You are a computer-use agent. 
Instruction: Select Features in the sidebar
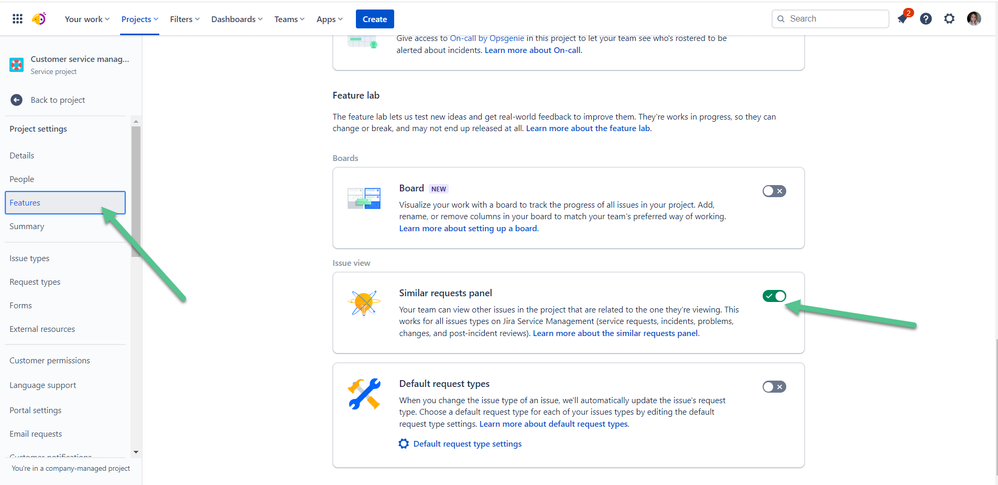click(x=66, y=202)
